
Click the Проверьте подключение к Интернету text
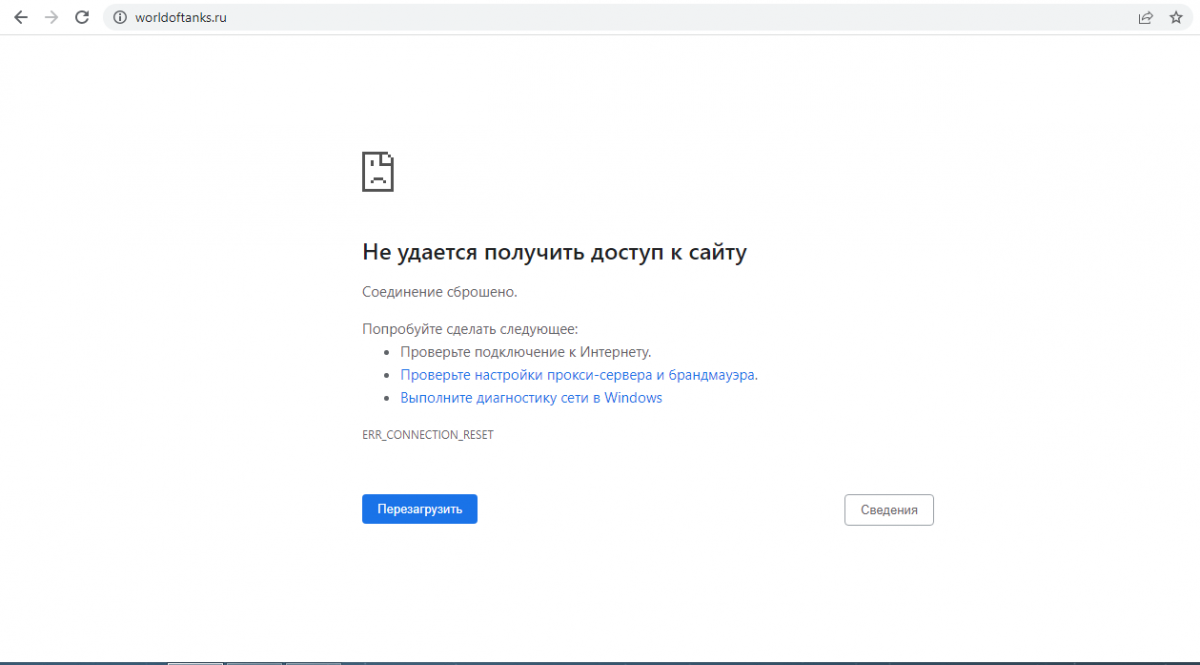(x=525, y=352)
